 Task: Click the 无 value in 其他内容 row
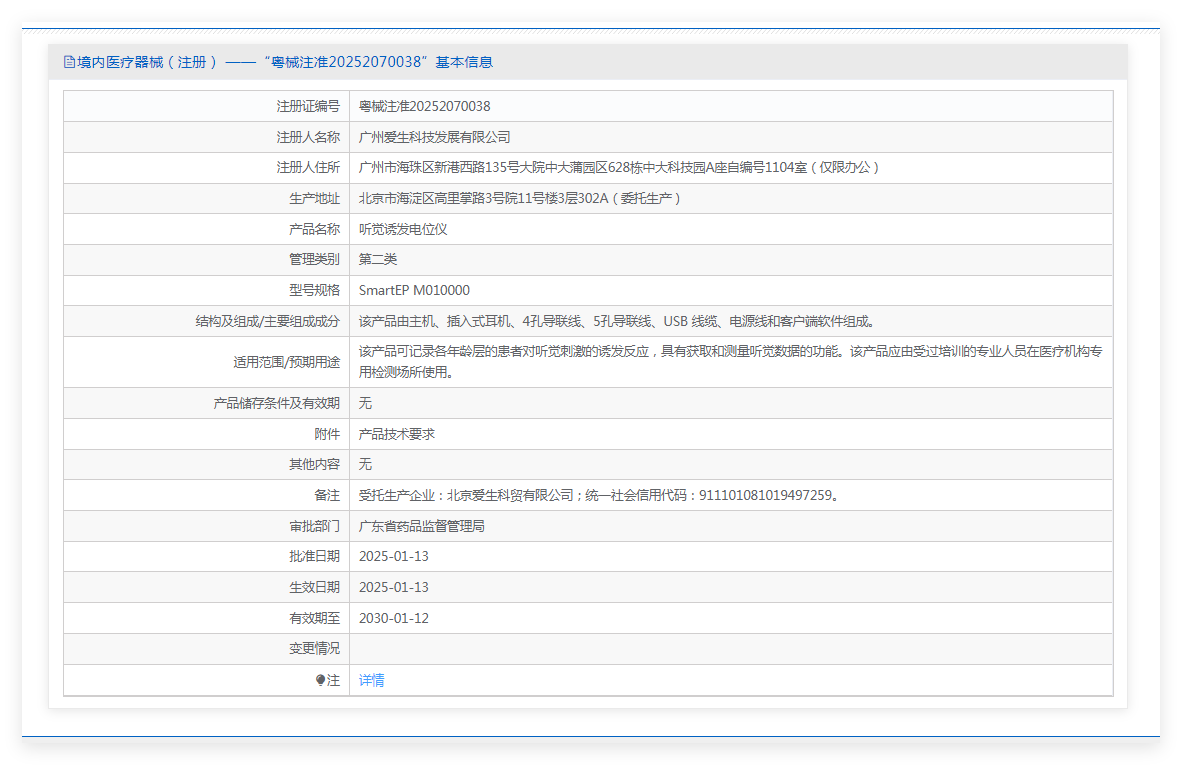366,464
